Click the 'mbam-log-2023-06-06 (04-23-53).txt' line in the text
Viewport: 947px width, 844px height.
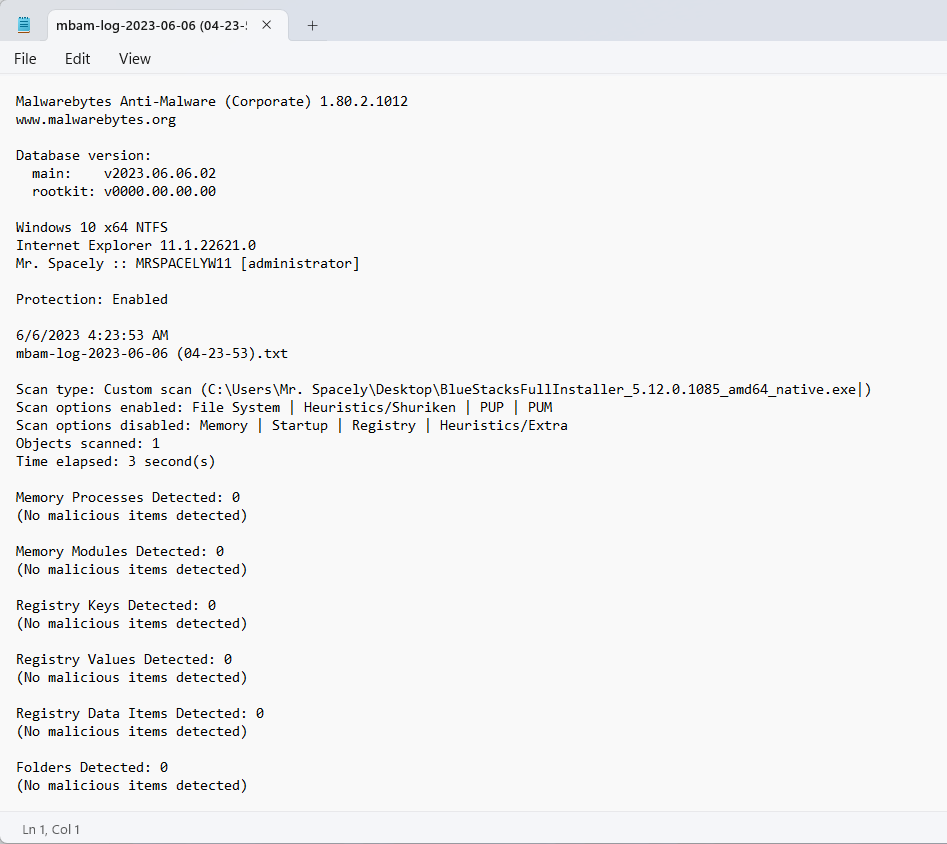coord(152,353)
